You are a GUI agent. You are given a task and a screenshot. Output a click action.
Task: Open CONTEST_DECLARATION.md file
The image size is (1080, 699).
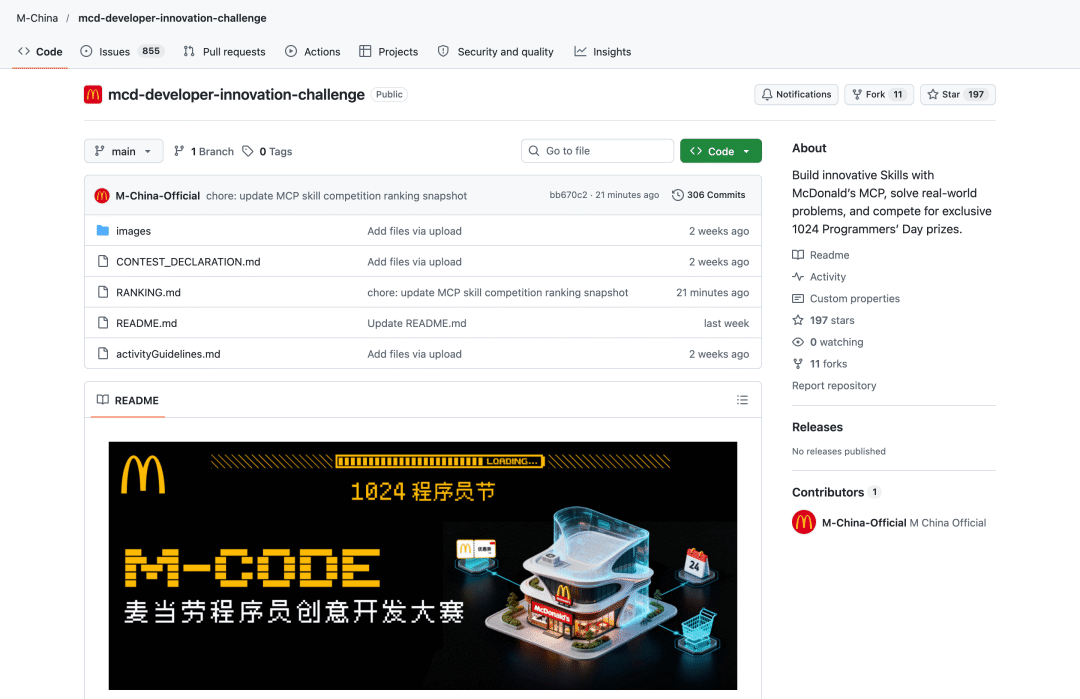(x=188, y=262)
